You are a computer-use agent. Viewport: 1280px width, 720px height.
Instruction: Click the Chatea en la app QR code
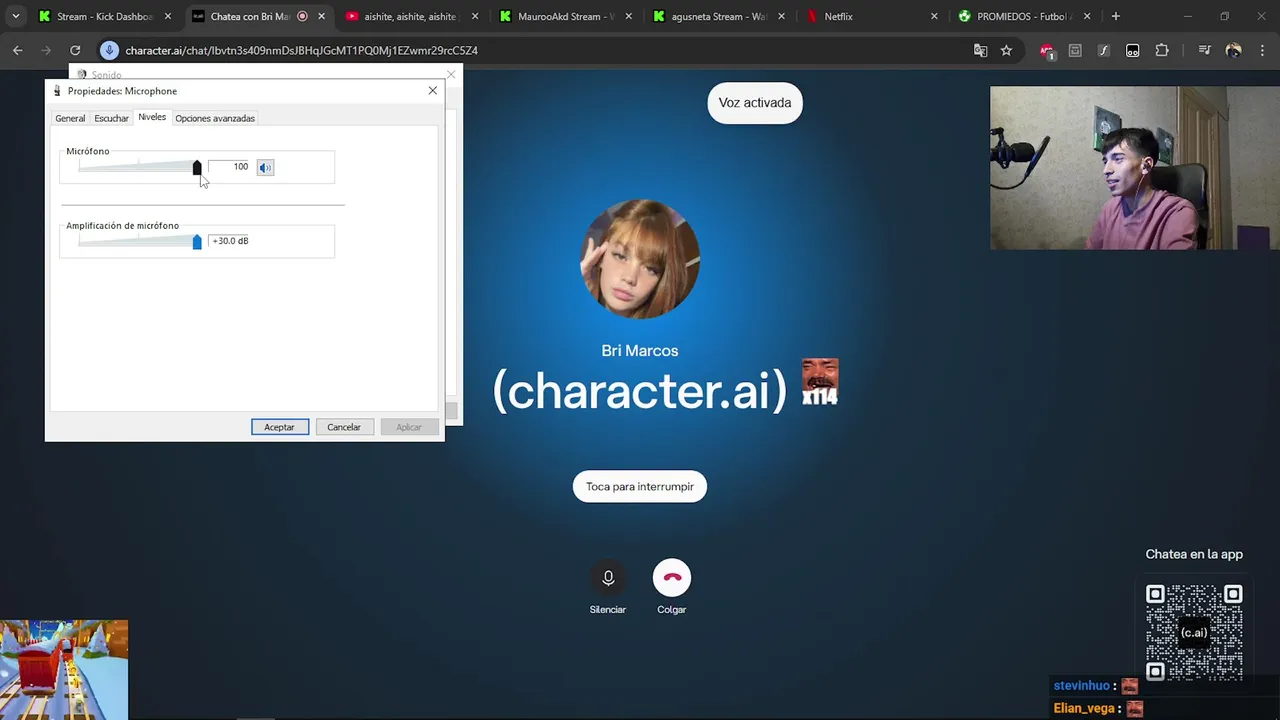pos(1194,632)
